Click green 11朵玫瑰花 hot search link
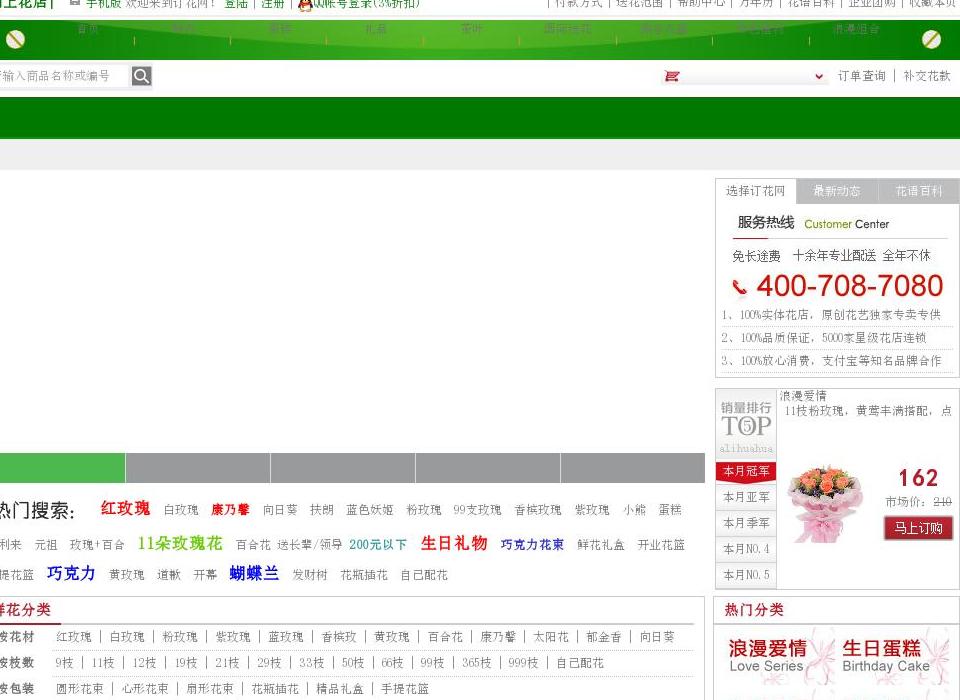960x700 pixels. click(x=180, y=543)
